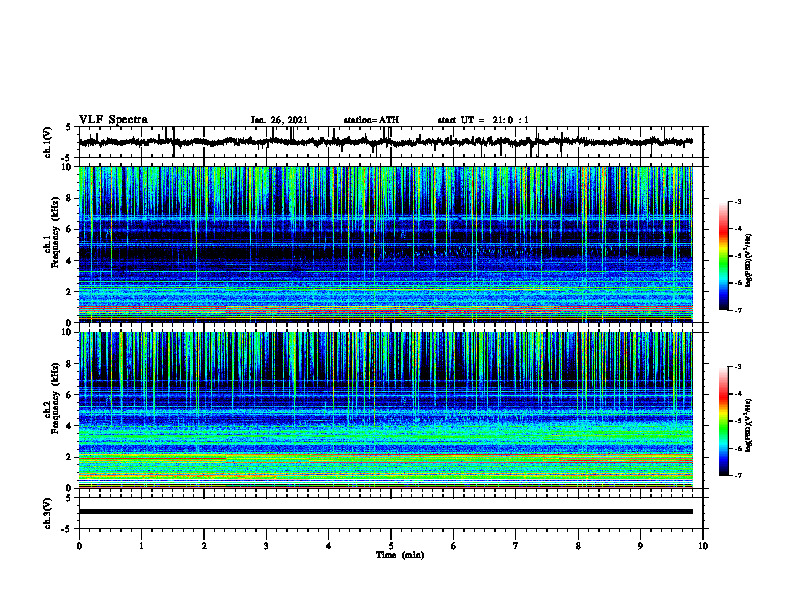Click the "0" tick on Time axis
This screenshot has height=612, width=792.
coord(79,546)
